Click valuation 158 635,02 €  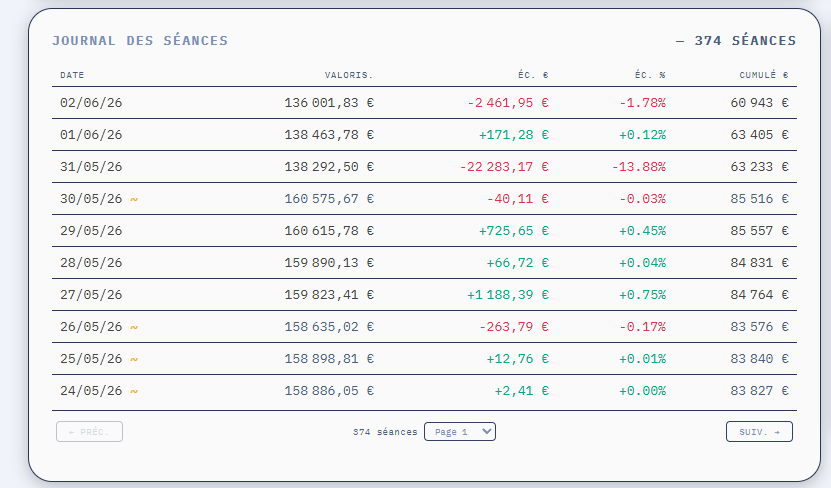pyautogui.click(x=329, y=327)
